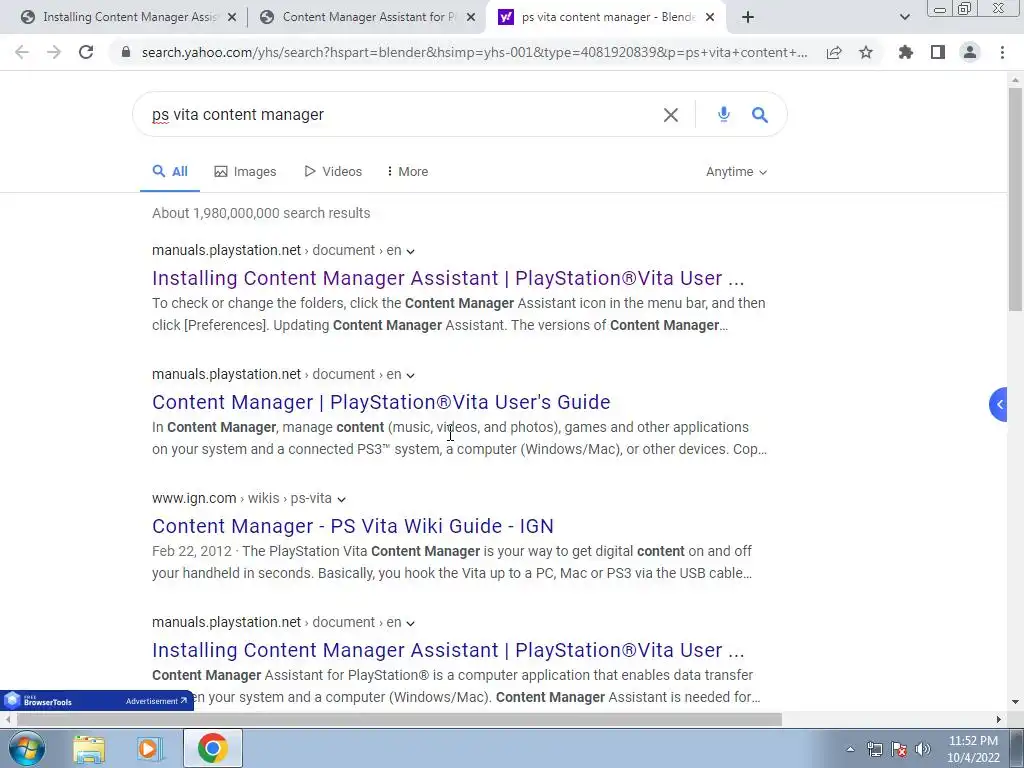Click BrowserTools advertisement banner
Image resolution: width=1024 pixels, height=768 pixels.
[97, 701]
